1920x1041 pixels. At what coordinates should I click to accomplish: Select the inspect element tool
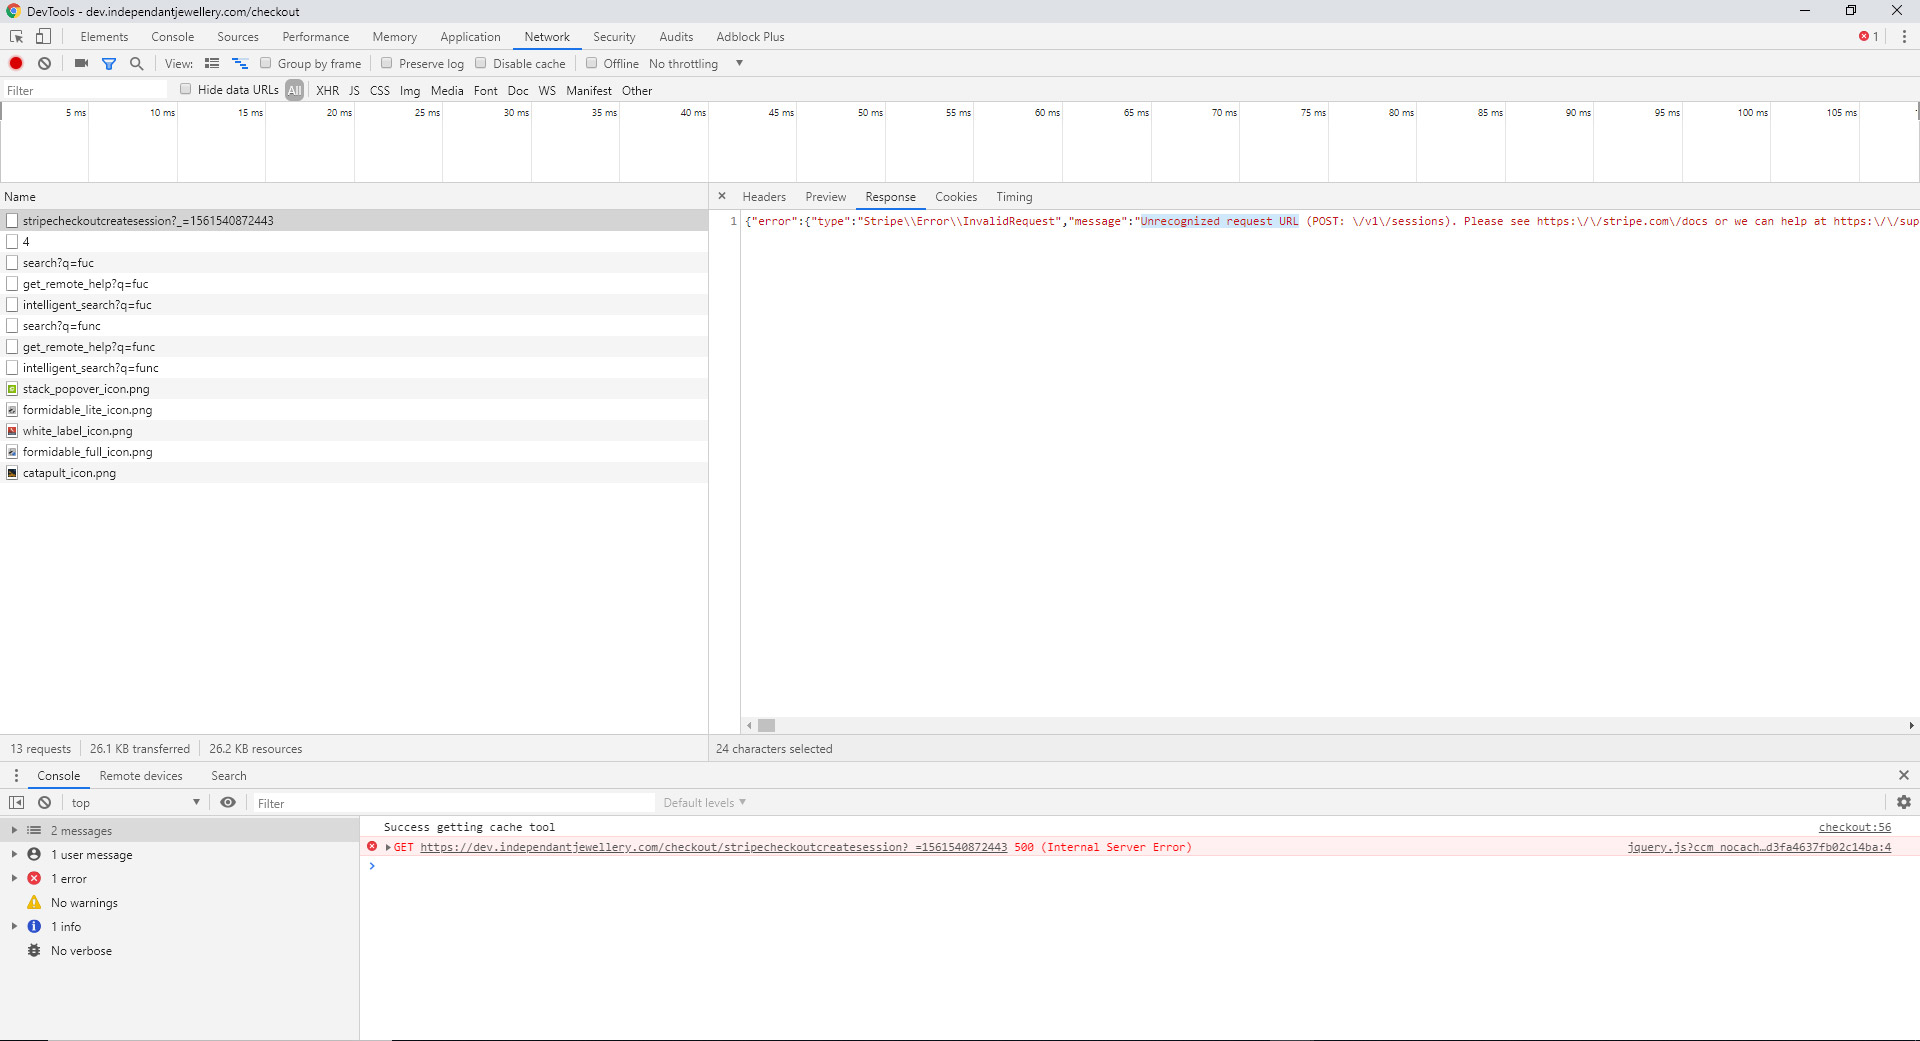tap(15, 36)
